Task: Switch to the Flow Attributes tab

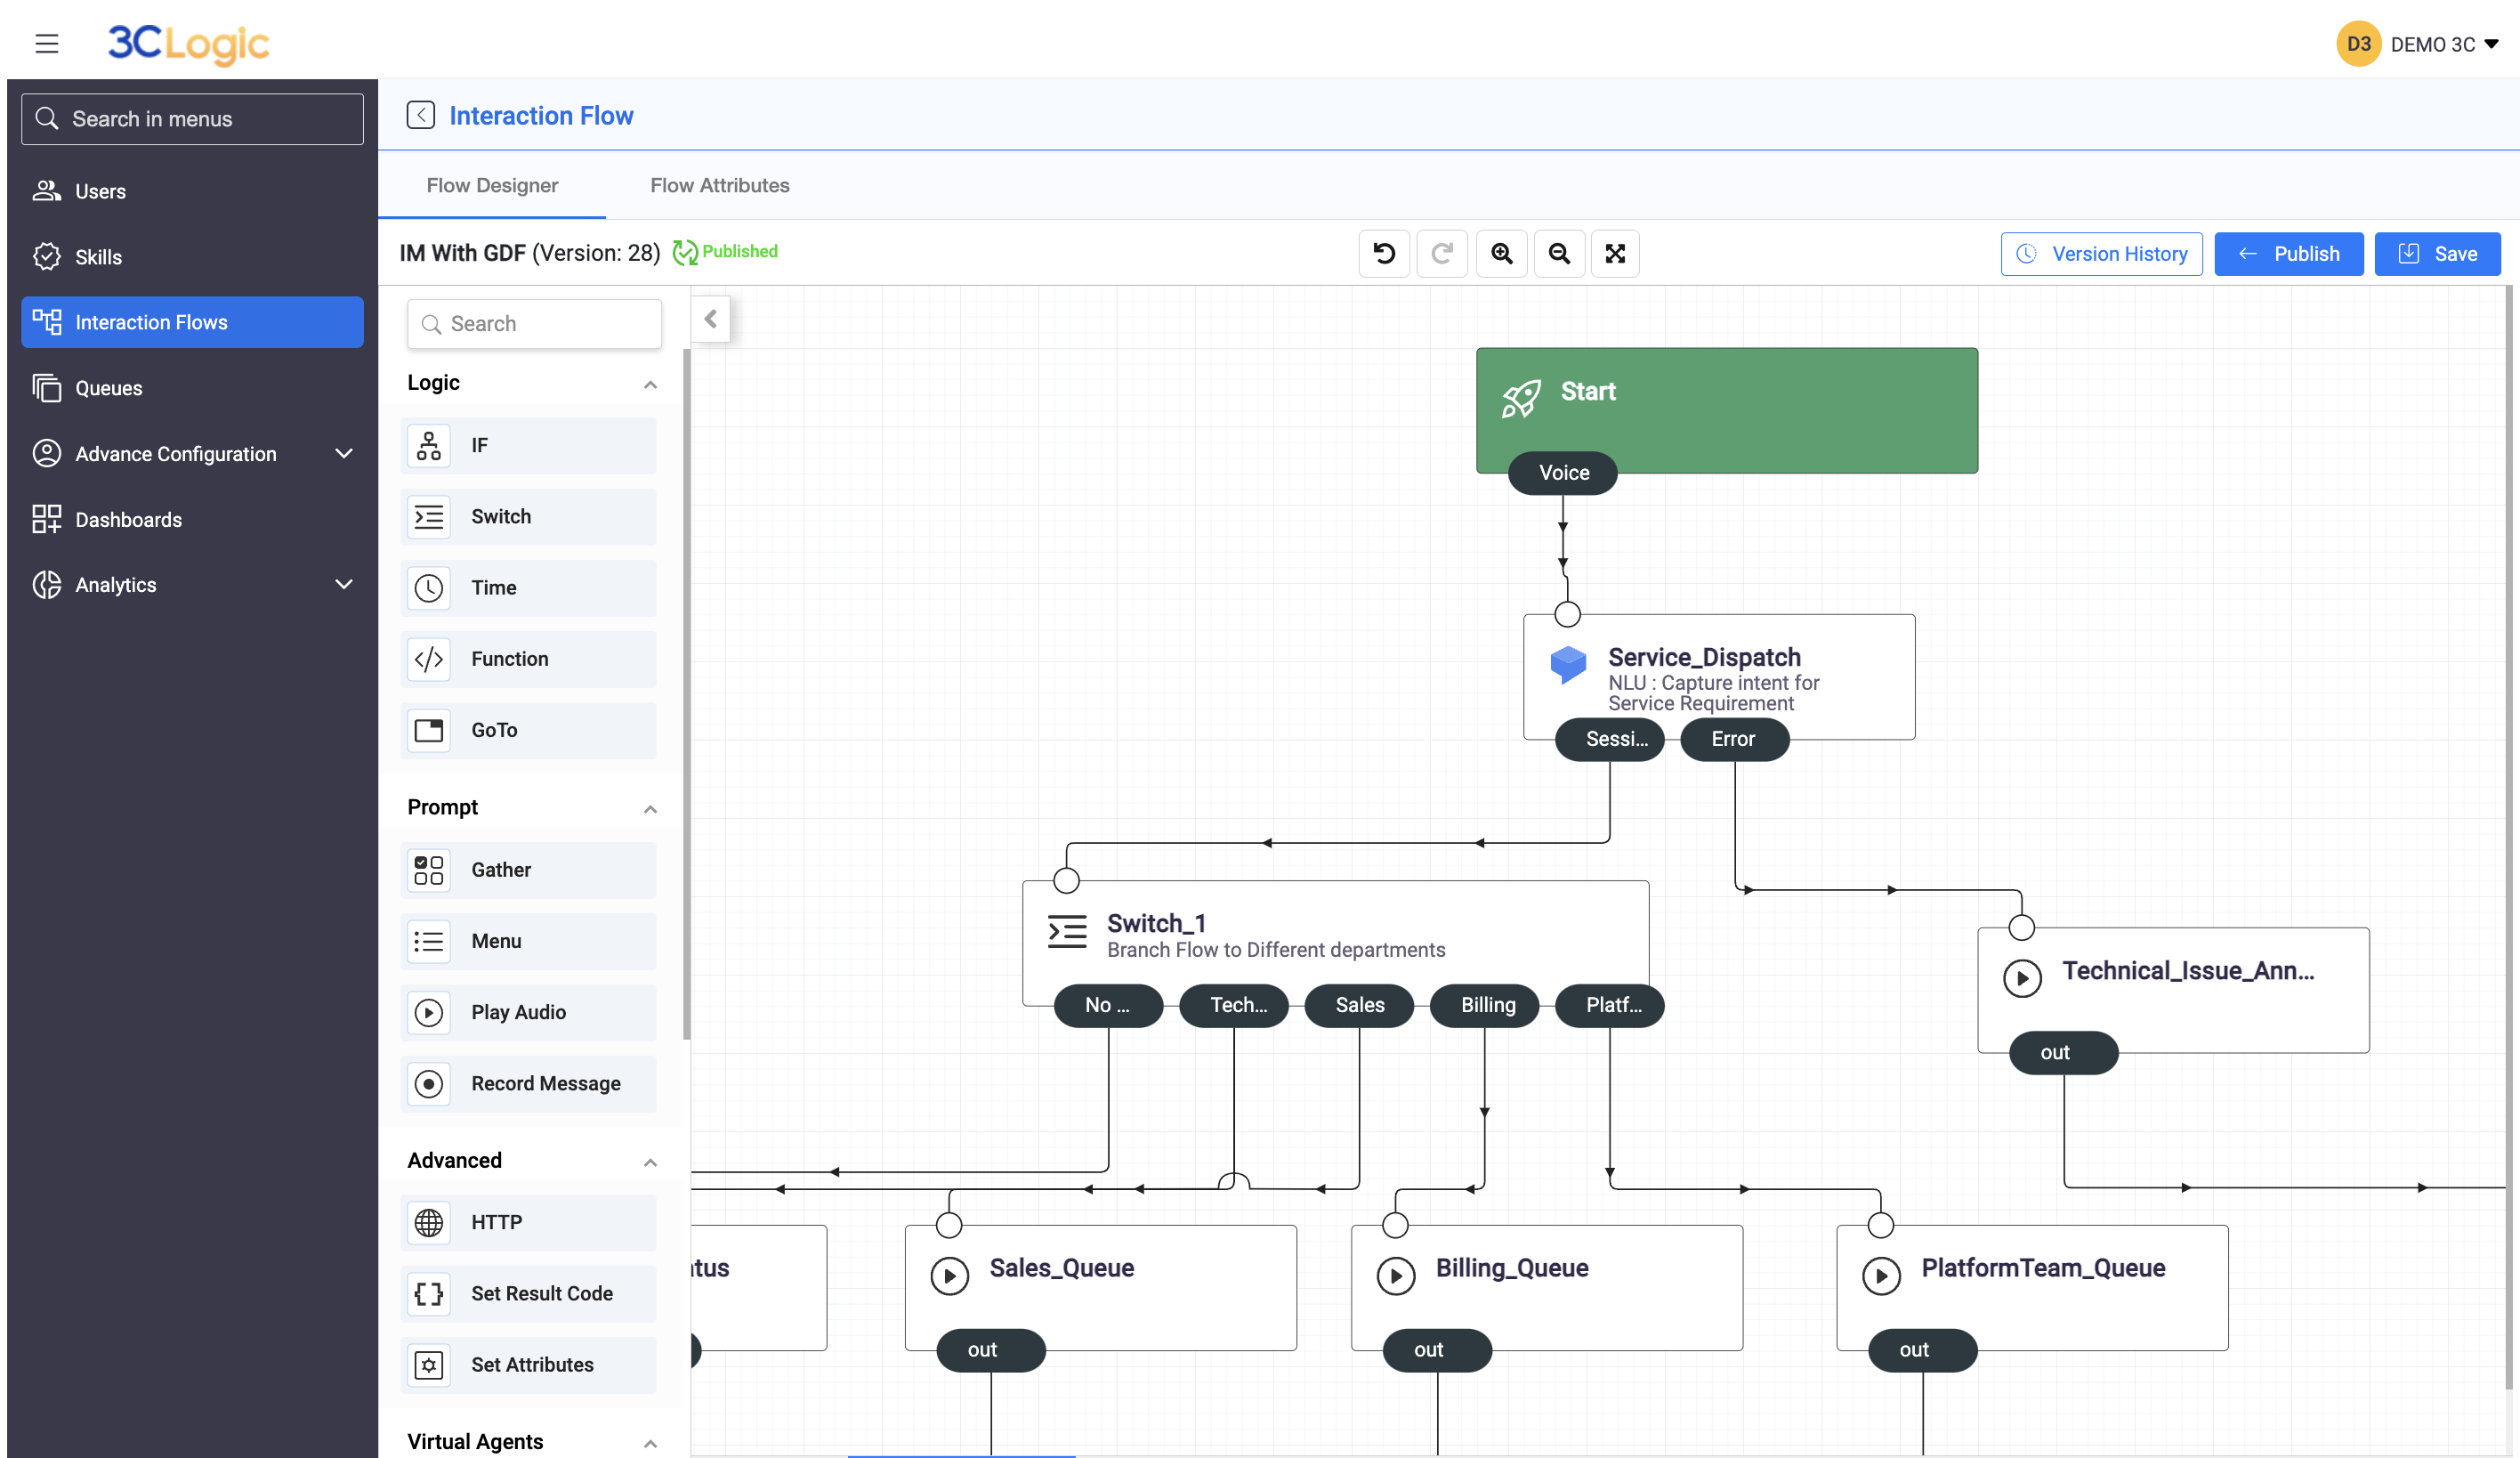Action: pyautogui.click(x=718, y=184)
